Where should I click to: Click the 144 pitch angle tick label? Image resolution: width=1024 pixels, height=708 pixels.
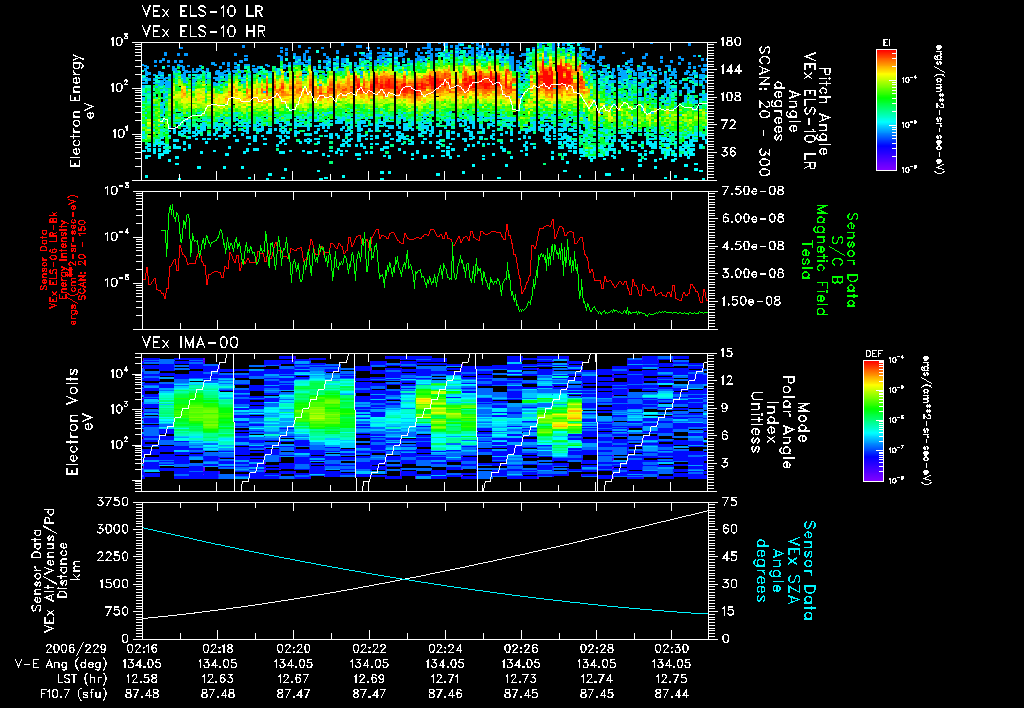click(x=731, y=70)
